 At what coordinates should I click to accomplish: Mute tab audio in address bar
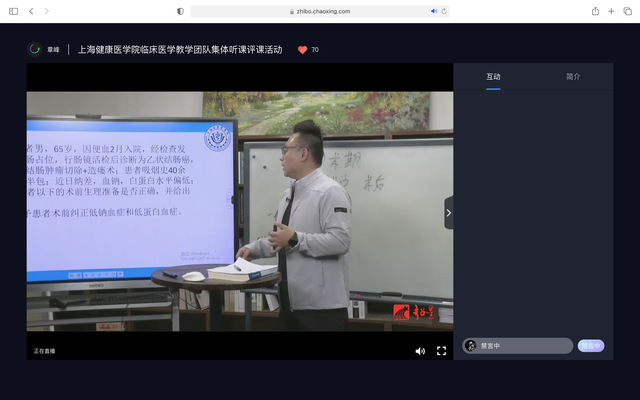point(433,11)
